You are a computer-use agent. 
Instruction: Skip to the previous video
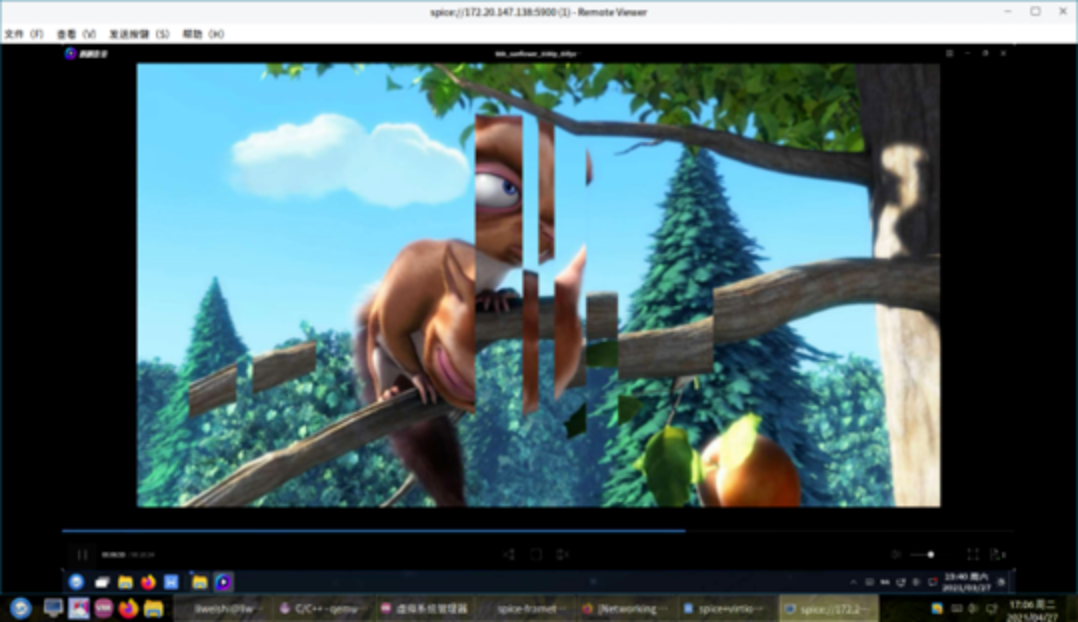click(x=509, y=555)
